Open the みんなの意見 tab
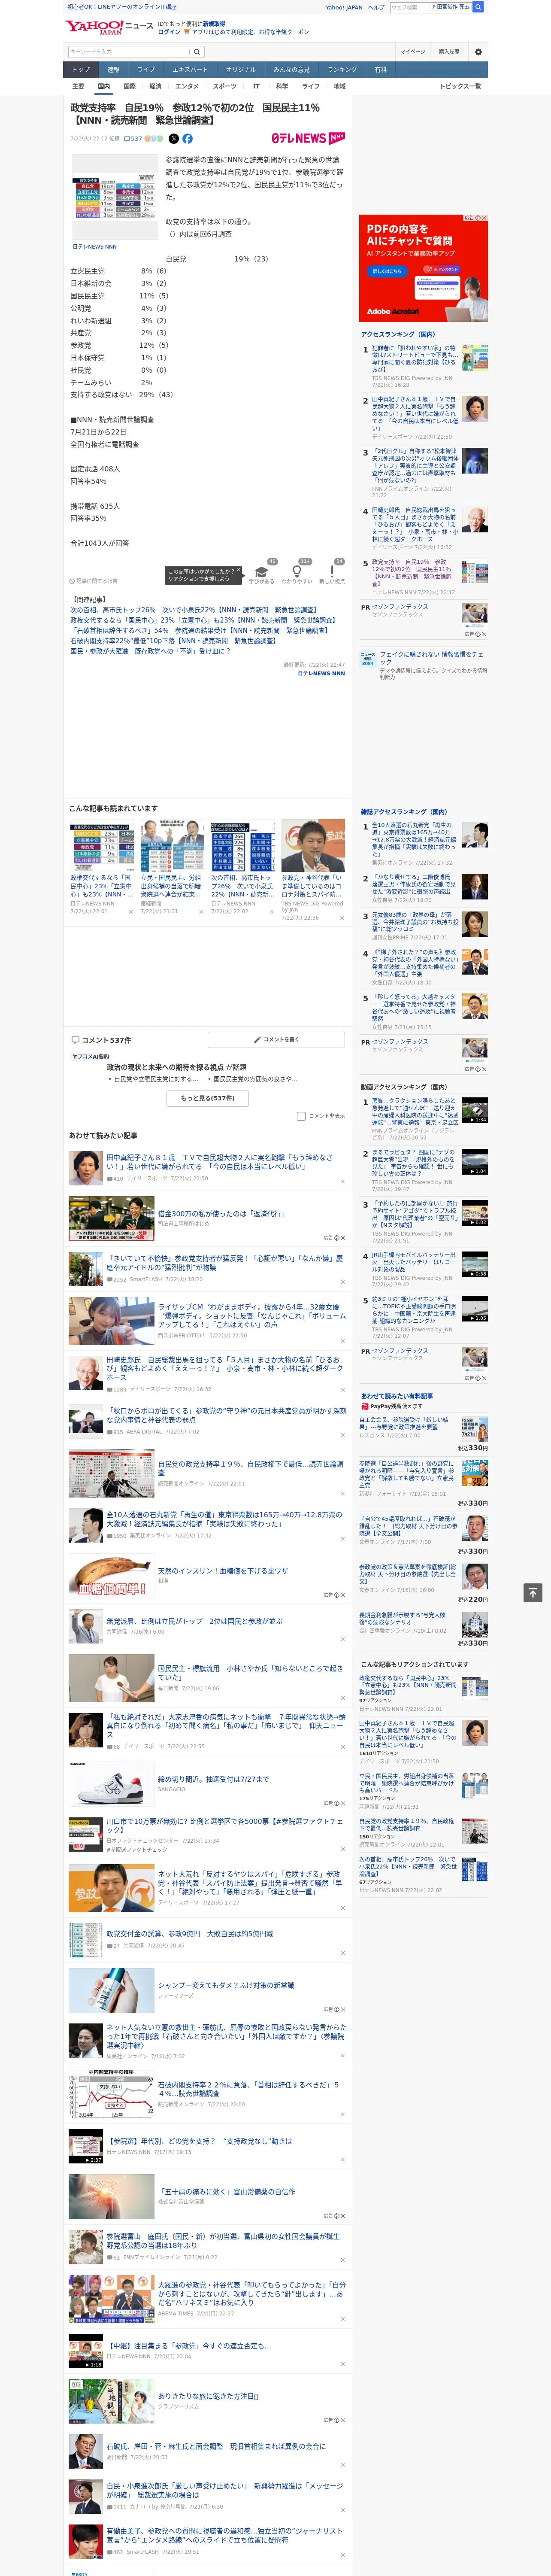 coord(292,70)
